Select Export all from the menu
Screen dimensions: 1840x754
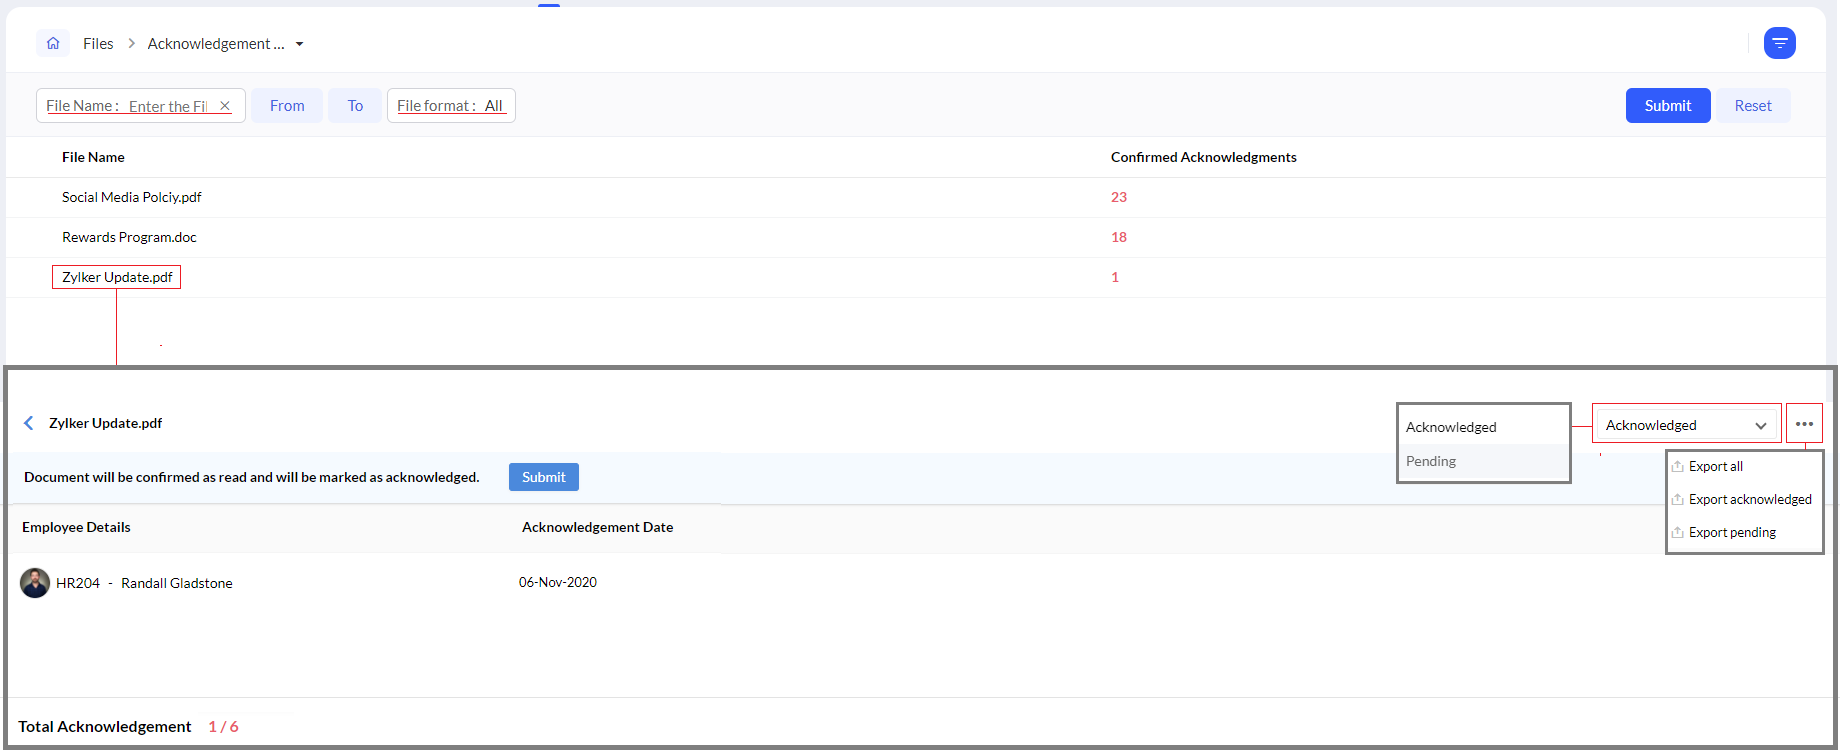pos(1716,467)
